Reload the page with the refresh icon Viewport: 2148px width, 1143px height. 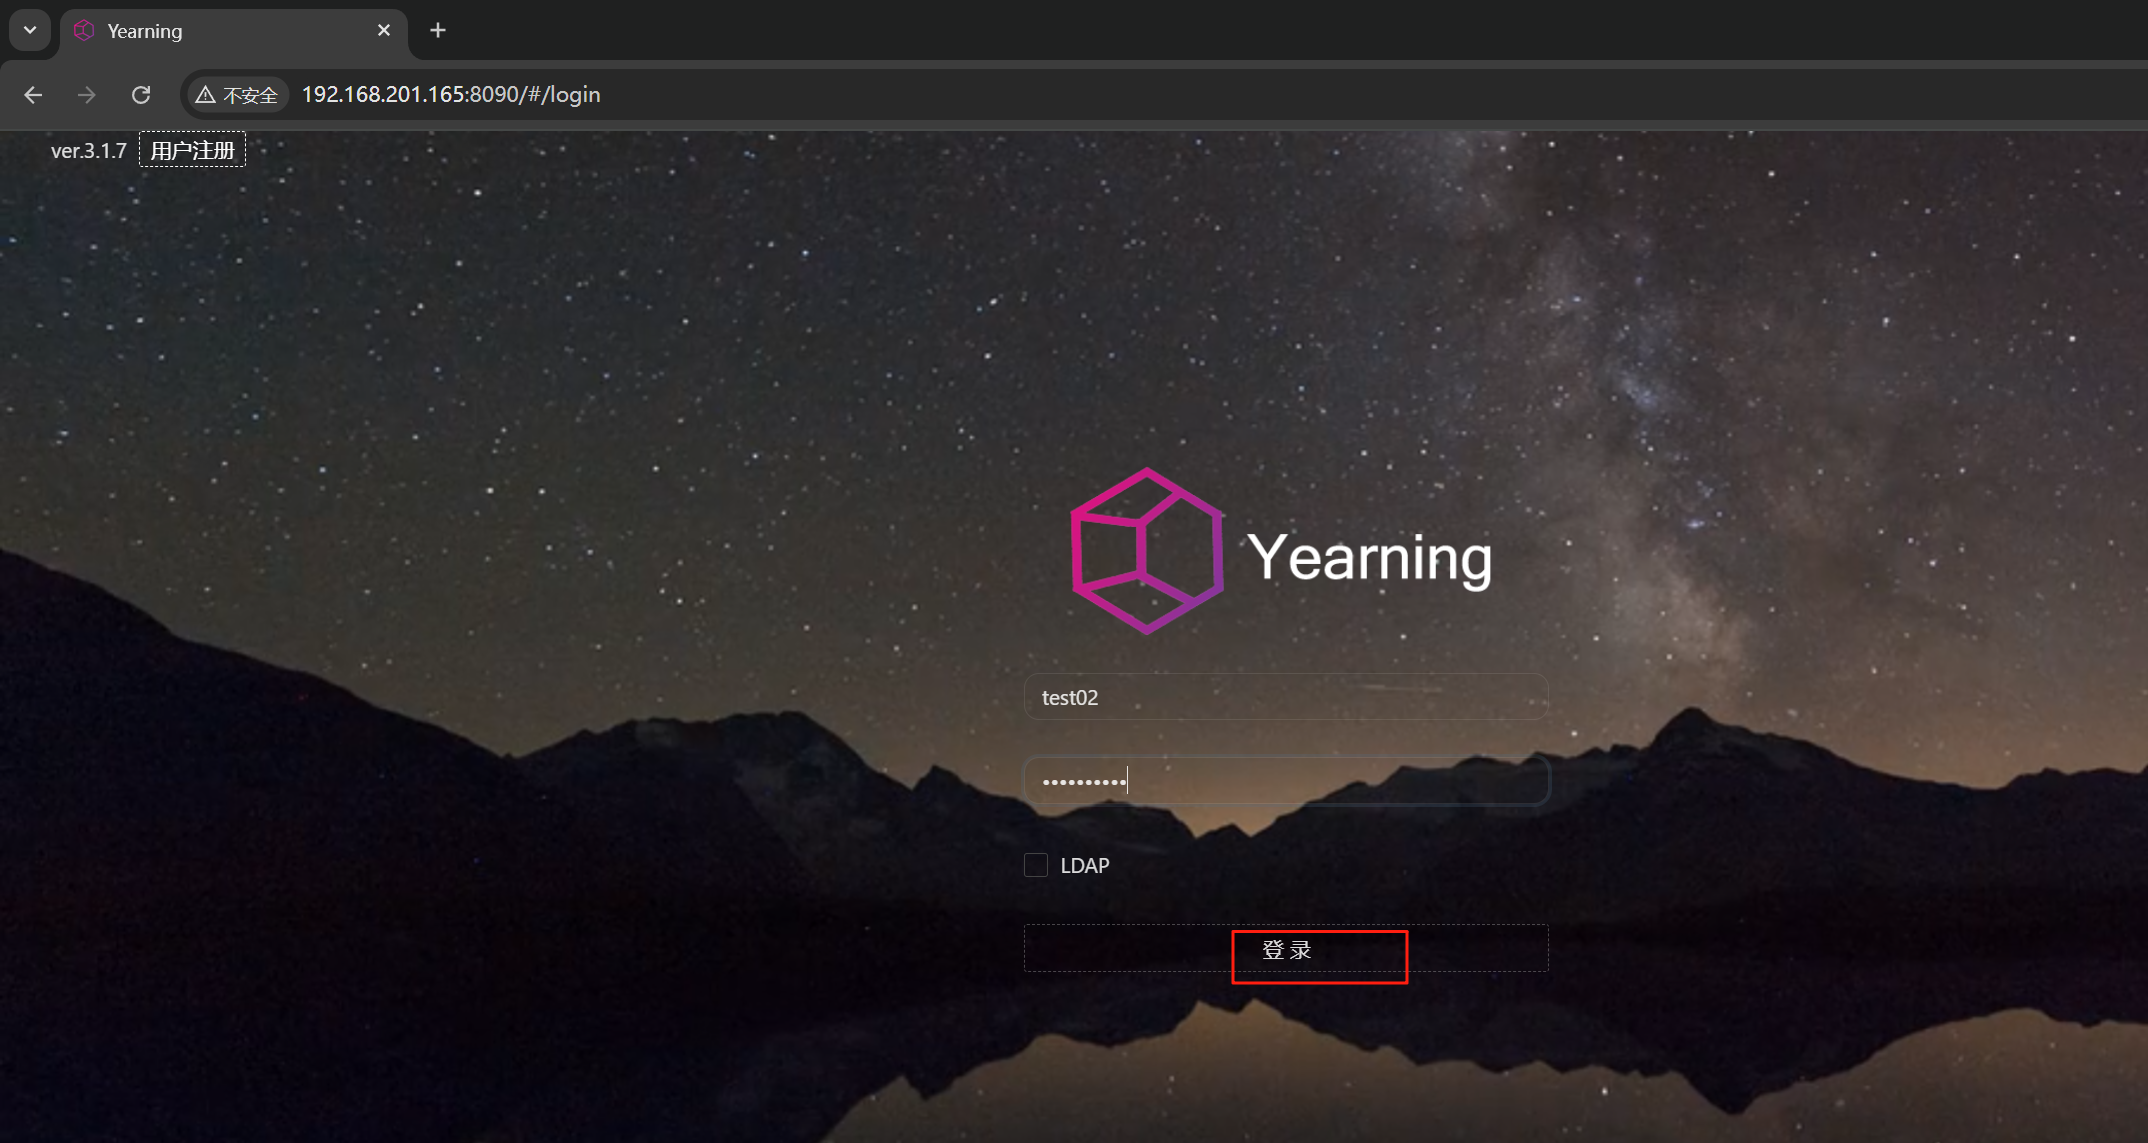click(141, 95)
